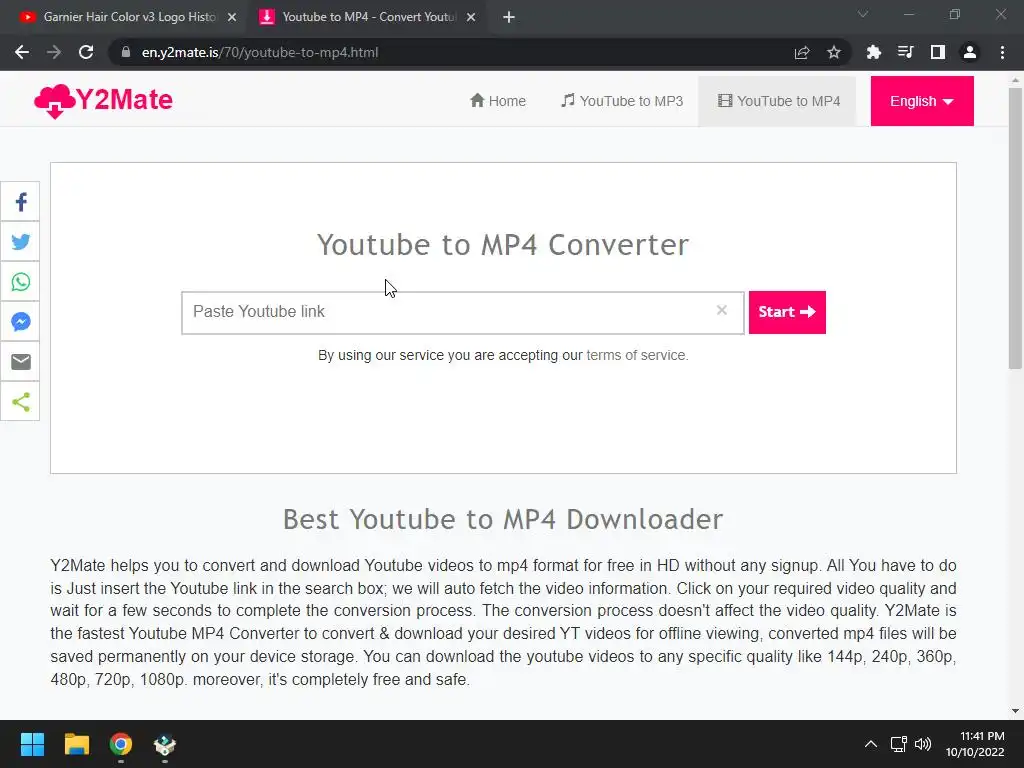
Task: Open the clock and date flyout
Action: (x=975, y=744)
